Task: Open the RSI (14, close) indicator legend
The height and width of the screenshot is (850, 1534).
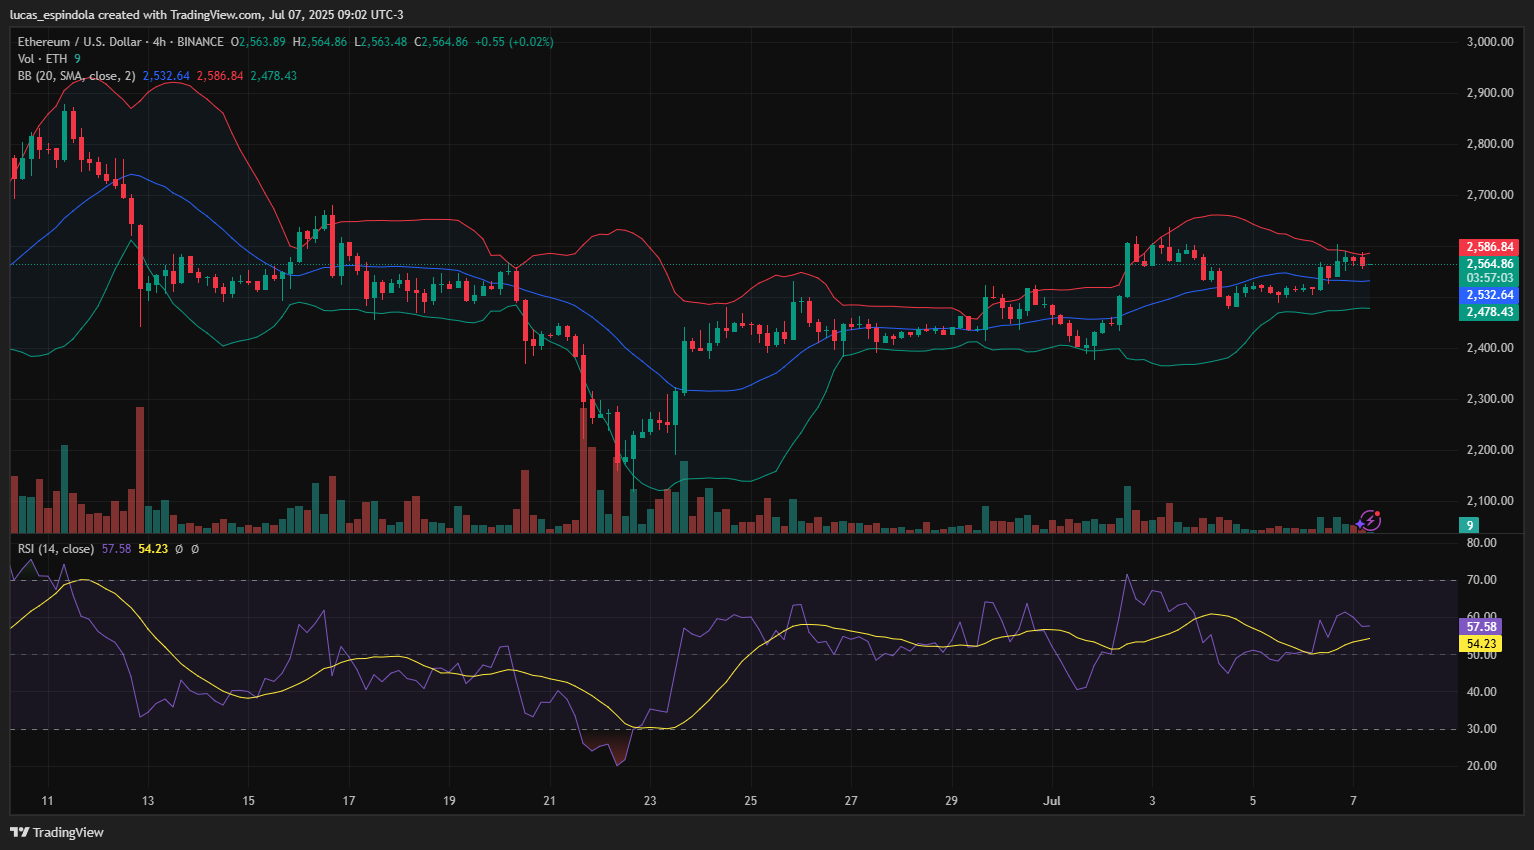Action: 56,549
